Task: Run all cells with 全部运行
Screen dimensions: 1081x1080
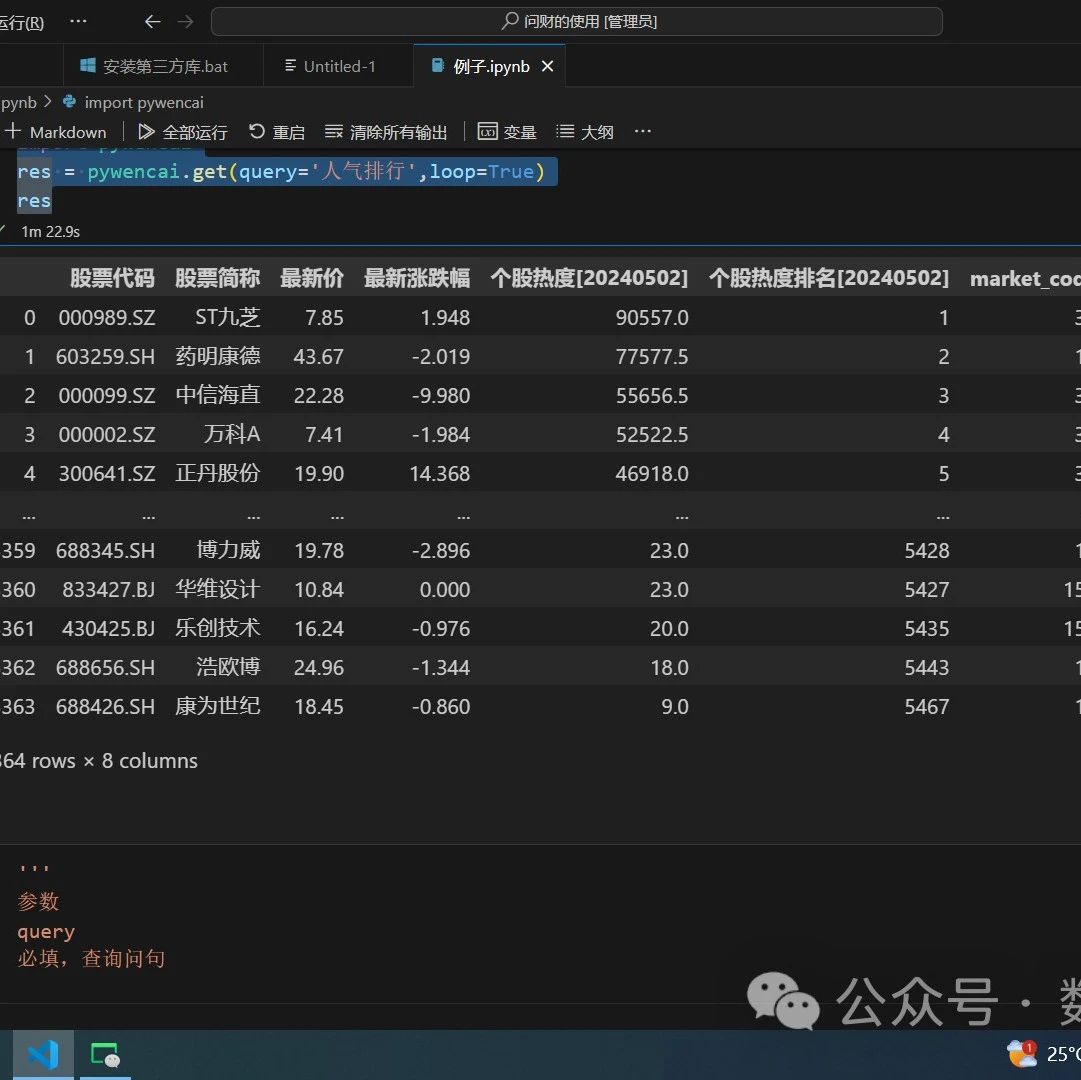Action: (183, 132)
